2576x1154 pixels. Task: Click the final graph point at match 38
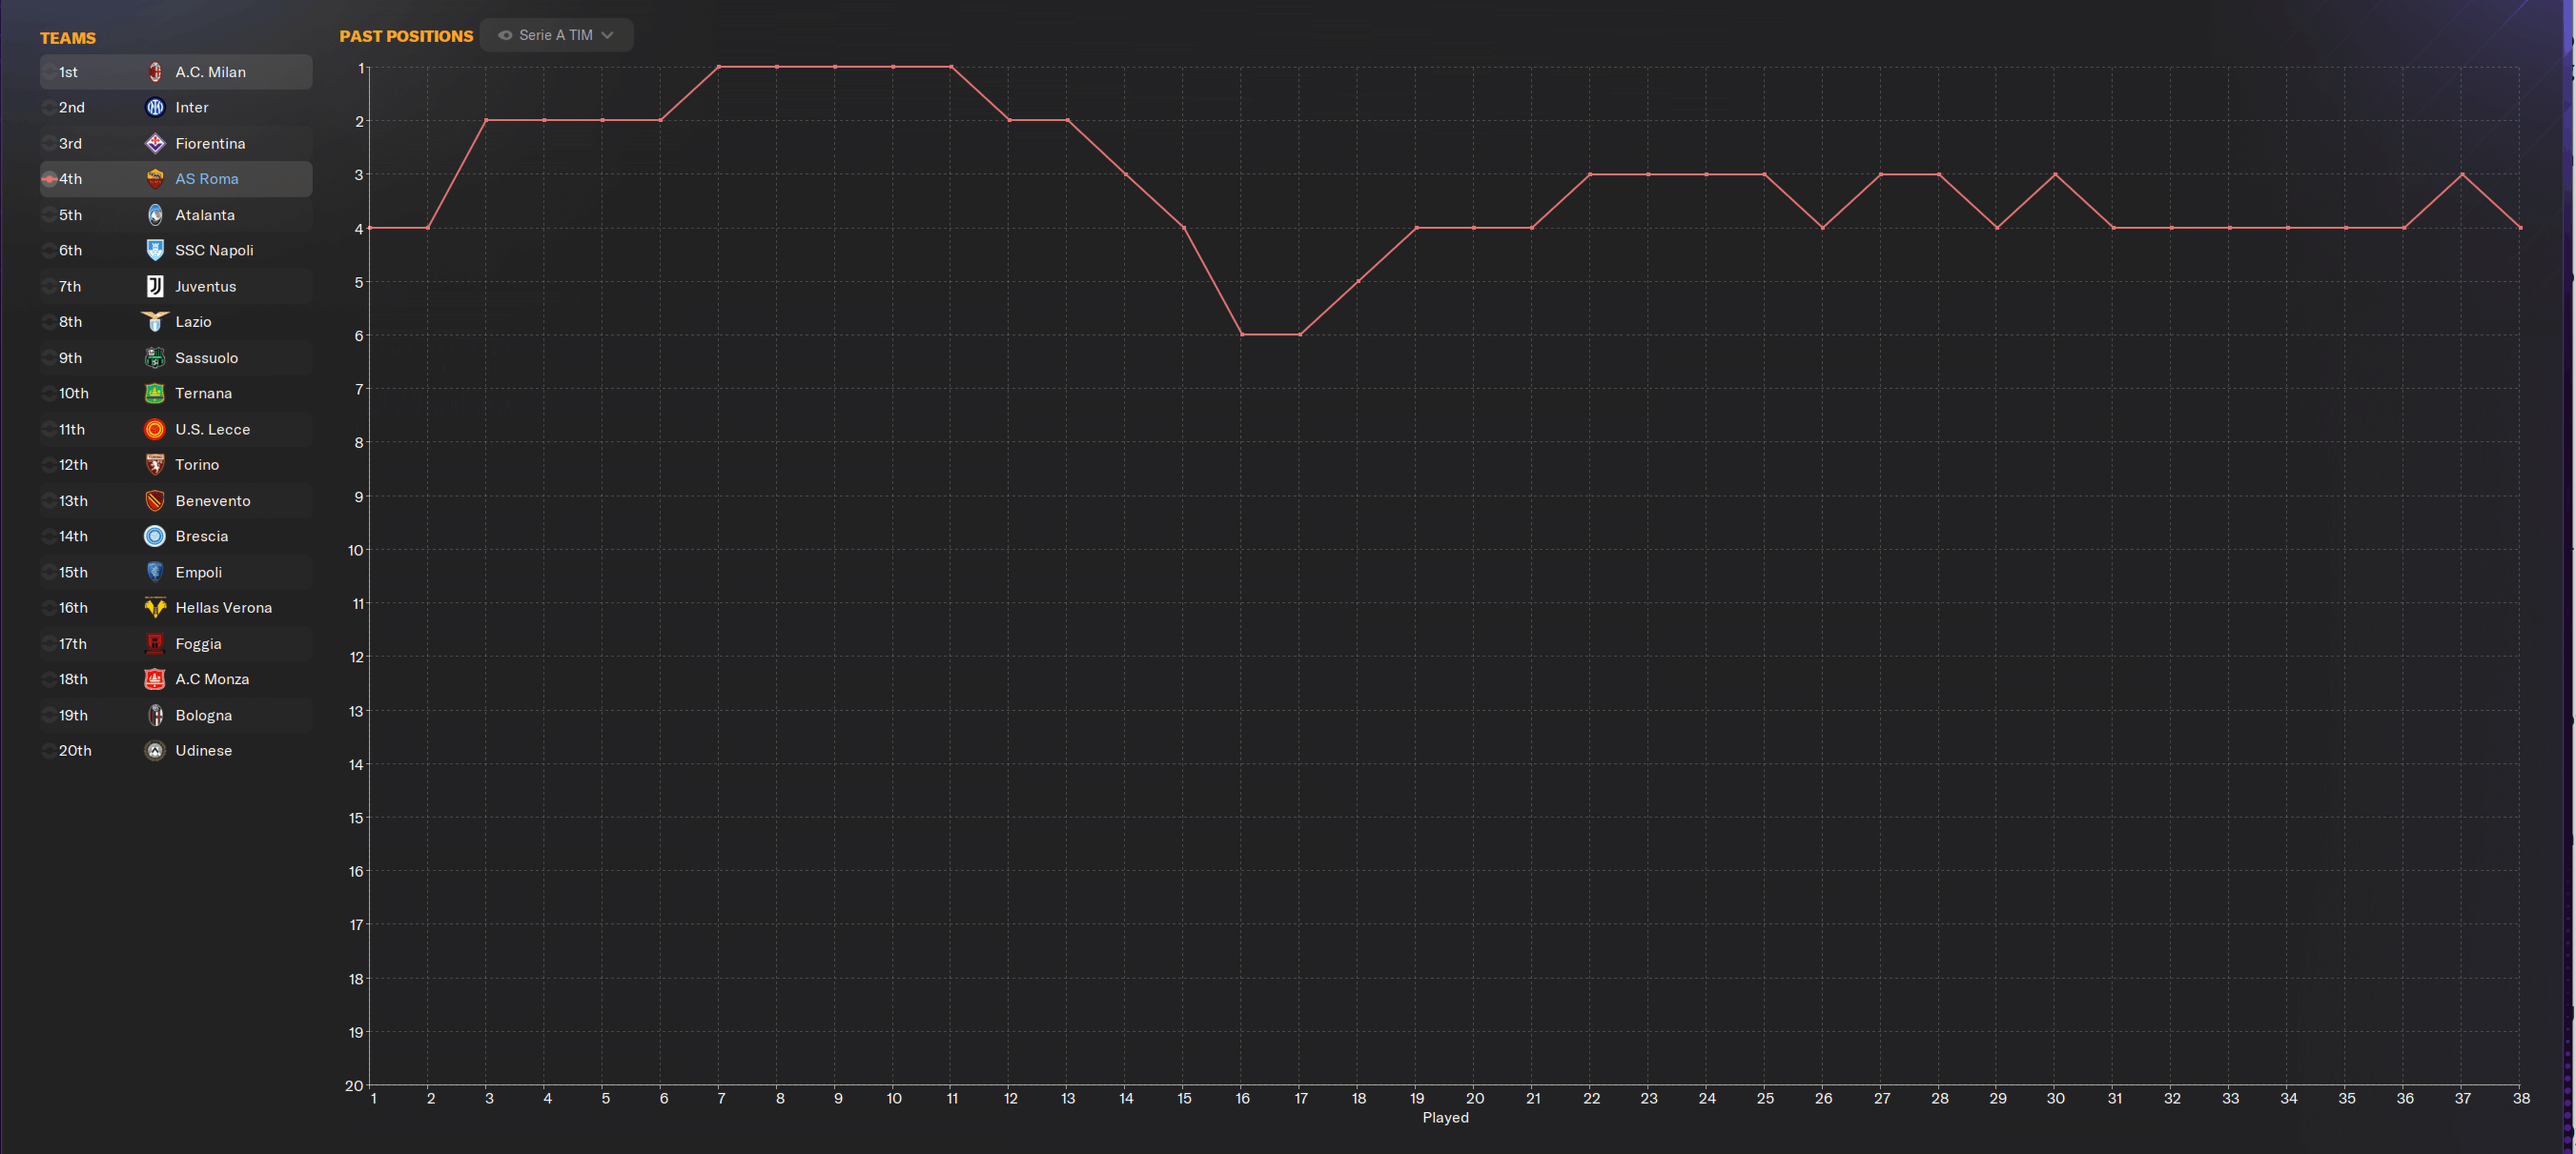[x=2520, y=228]
